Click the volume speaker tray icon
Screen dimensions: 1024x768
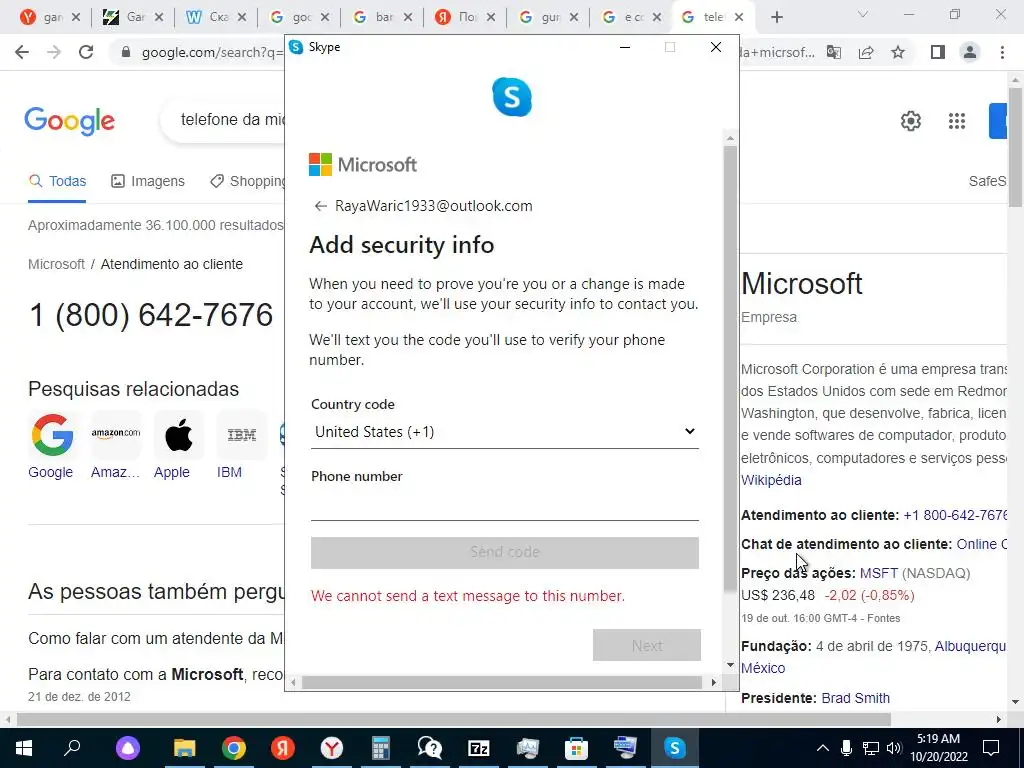(894, 748)
